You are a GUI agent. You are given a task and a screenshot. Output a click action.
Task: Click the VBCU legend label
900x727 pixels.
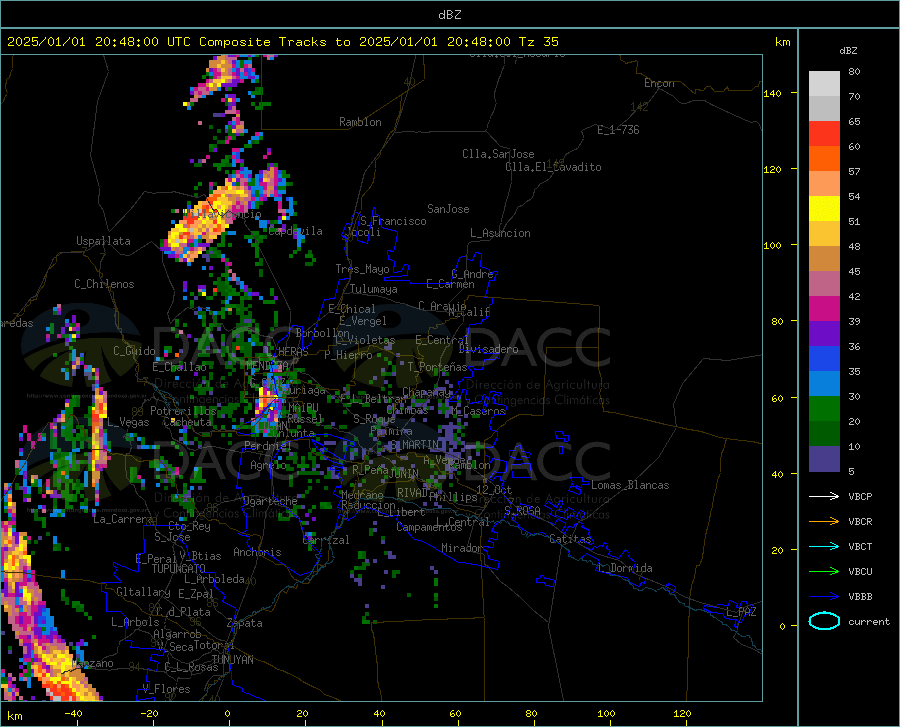(x=860, y=572)
